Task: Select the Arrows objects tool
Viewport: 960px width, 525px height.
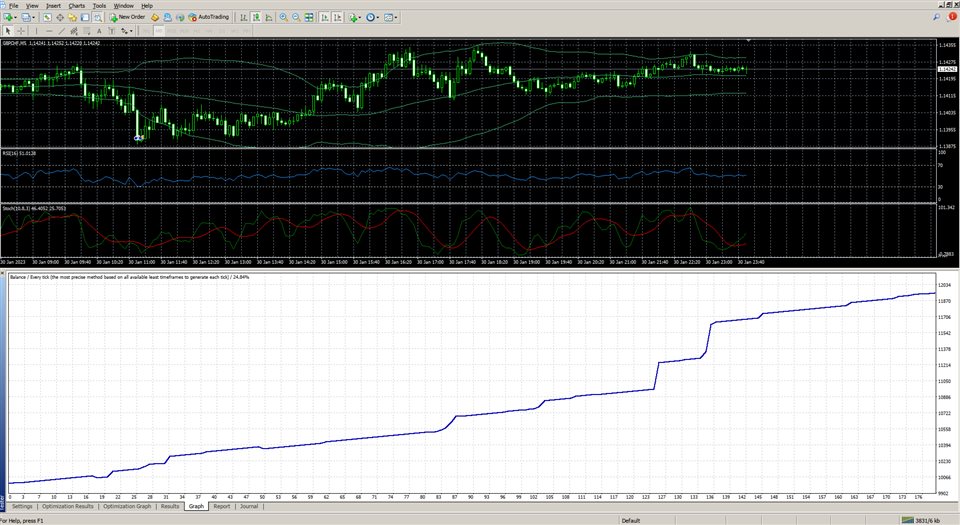Action: [x=124, y=31]
